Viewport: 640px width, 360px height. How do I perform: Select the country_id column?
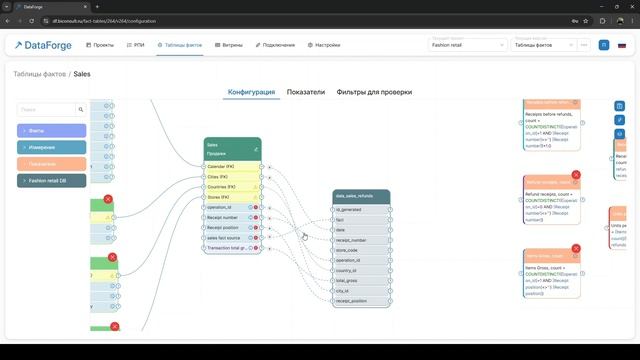pos(361,270)
